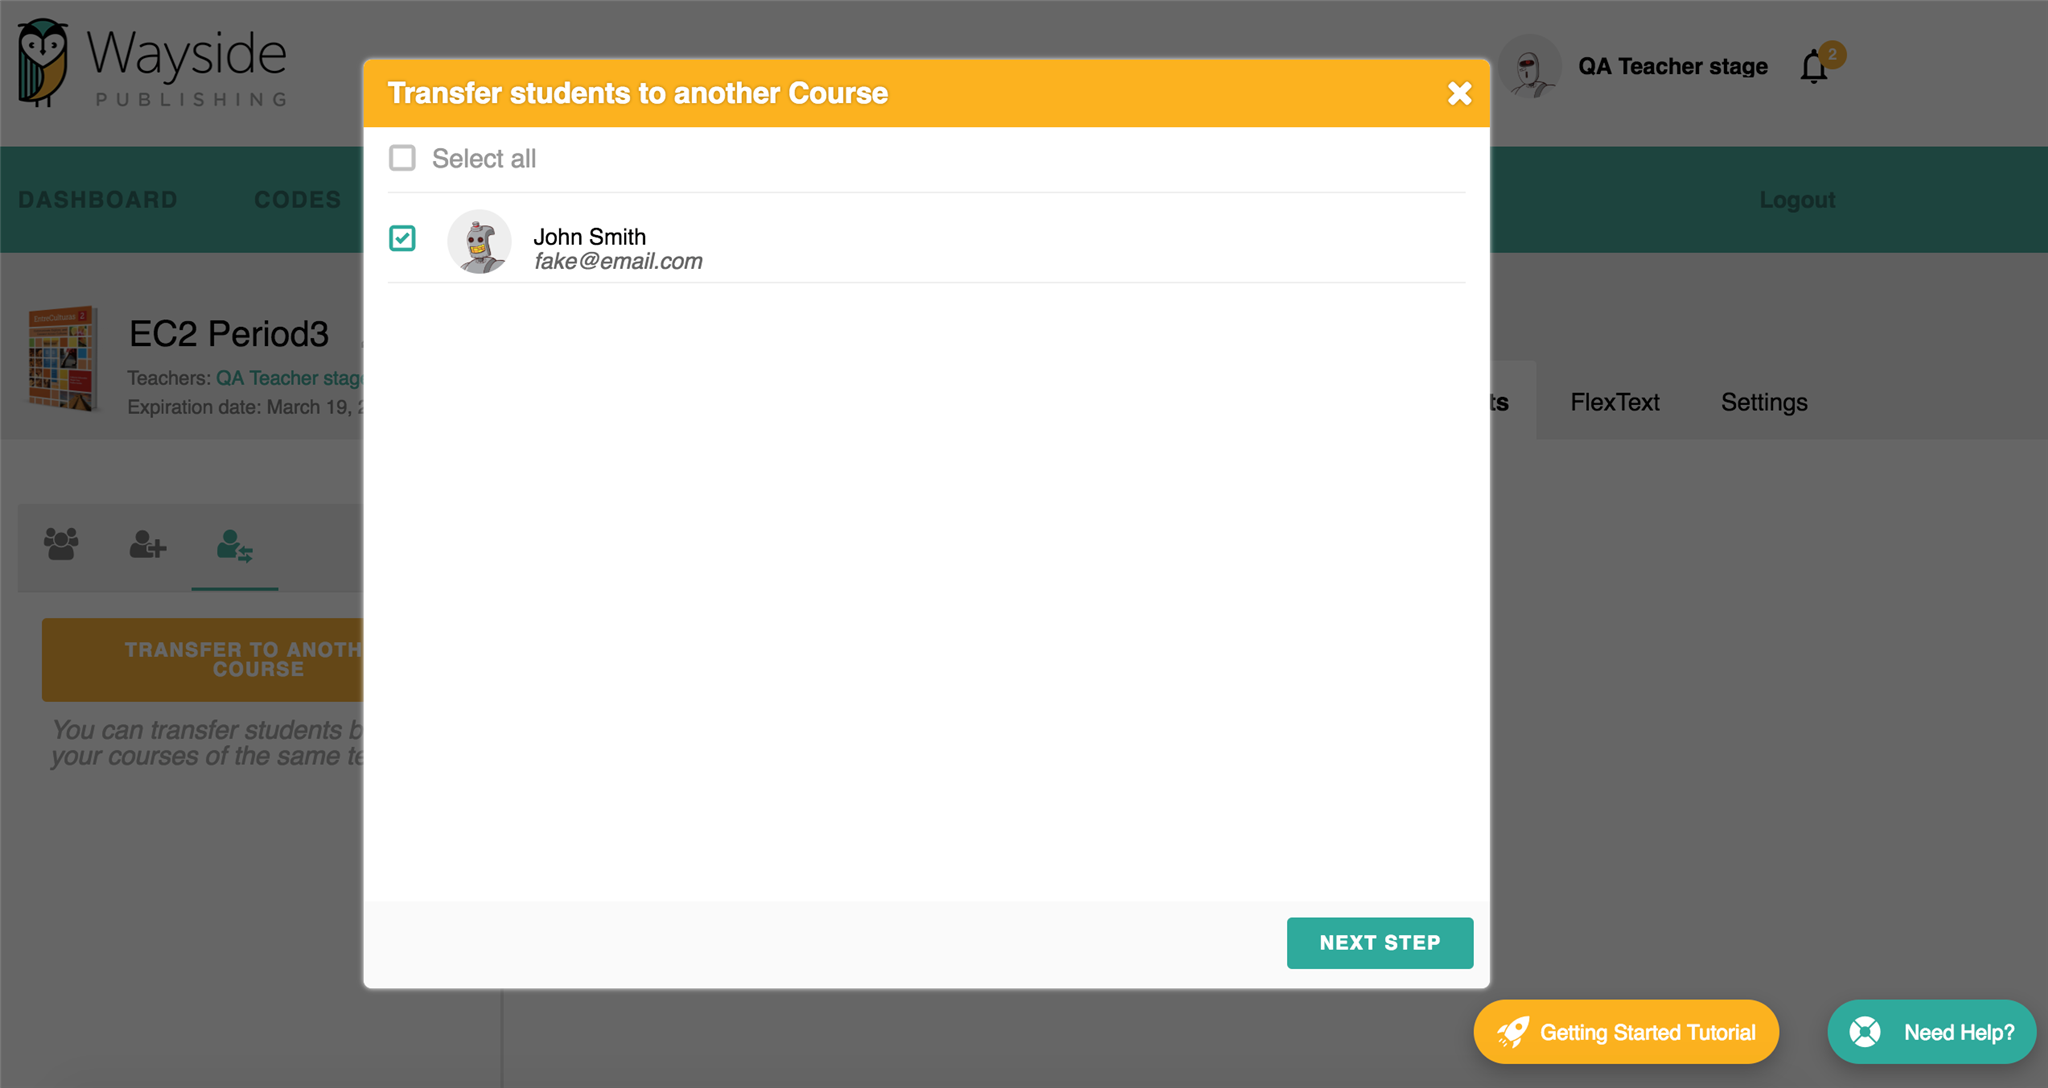Switch to the FlexText tab
The height and width of the screenshot is (1088, 2048).
pyautogui.click(x=1614, y=402)
